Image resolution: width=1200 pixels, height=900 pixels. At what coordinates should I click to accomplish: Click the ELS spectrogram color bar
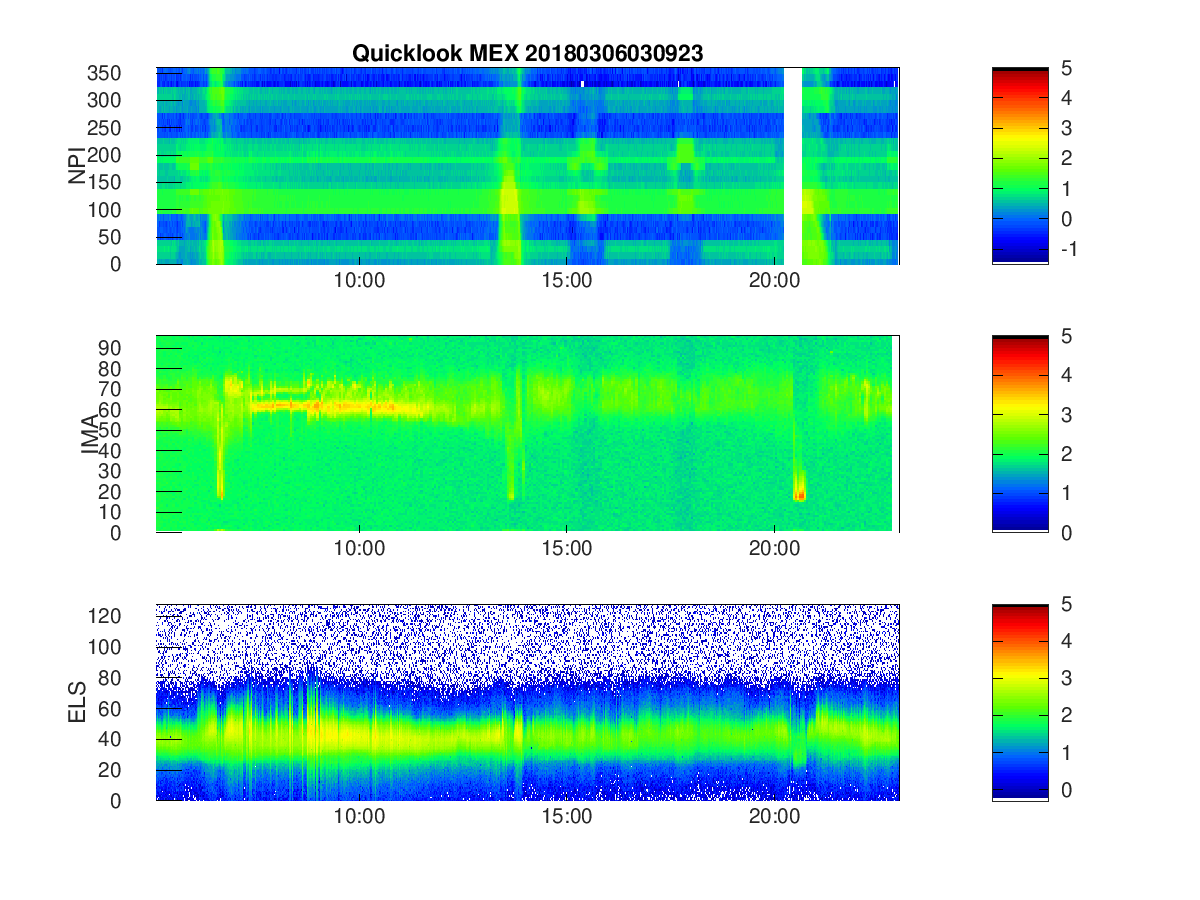click(x=1020, y=702)
